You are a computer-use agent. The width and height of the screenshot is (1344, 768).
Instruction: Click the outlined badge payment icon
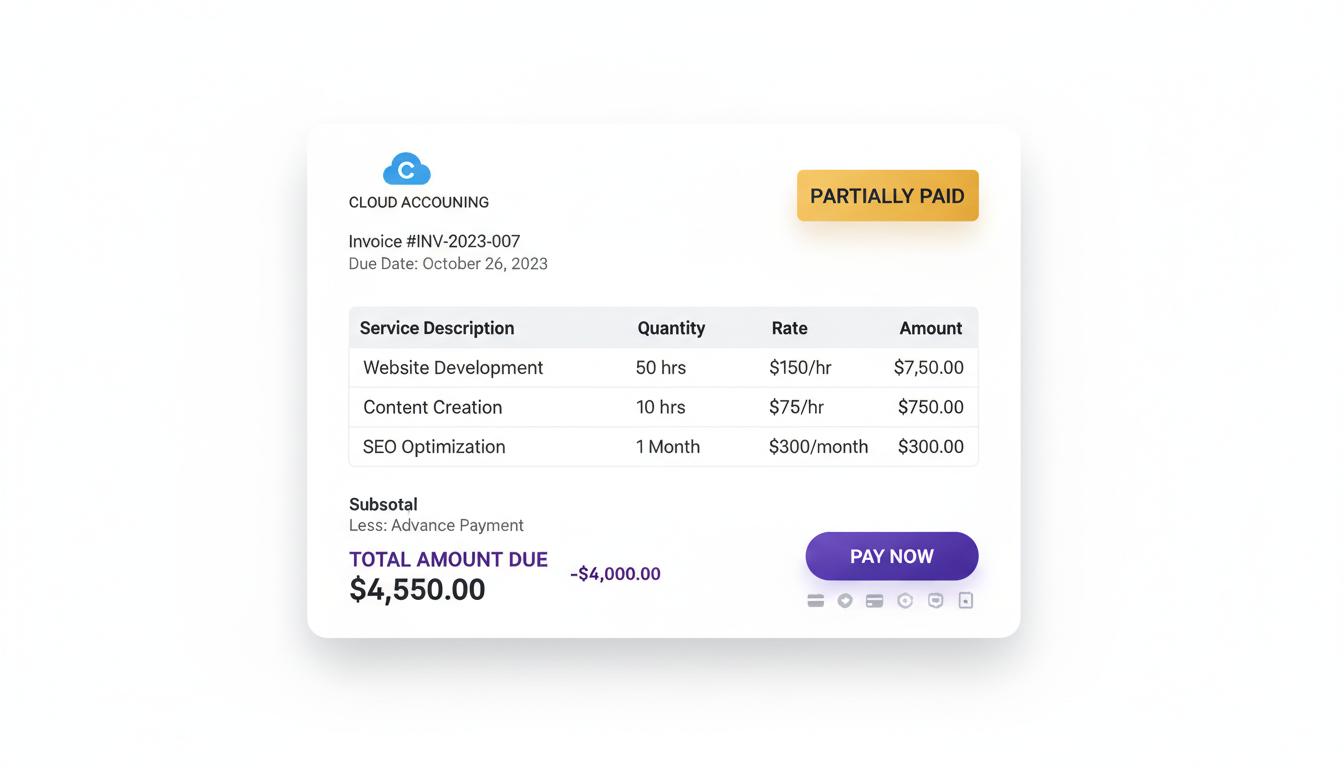point(935,601)
